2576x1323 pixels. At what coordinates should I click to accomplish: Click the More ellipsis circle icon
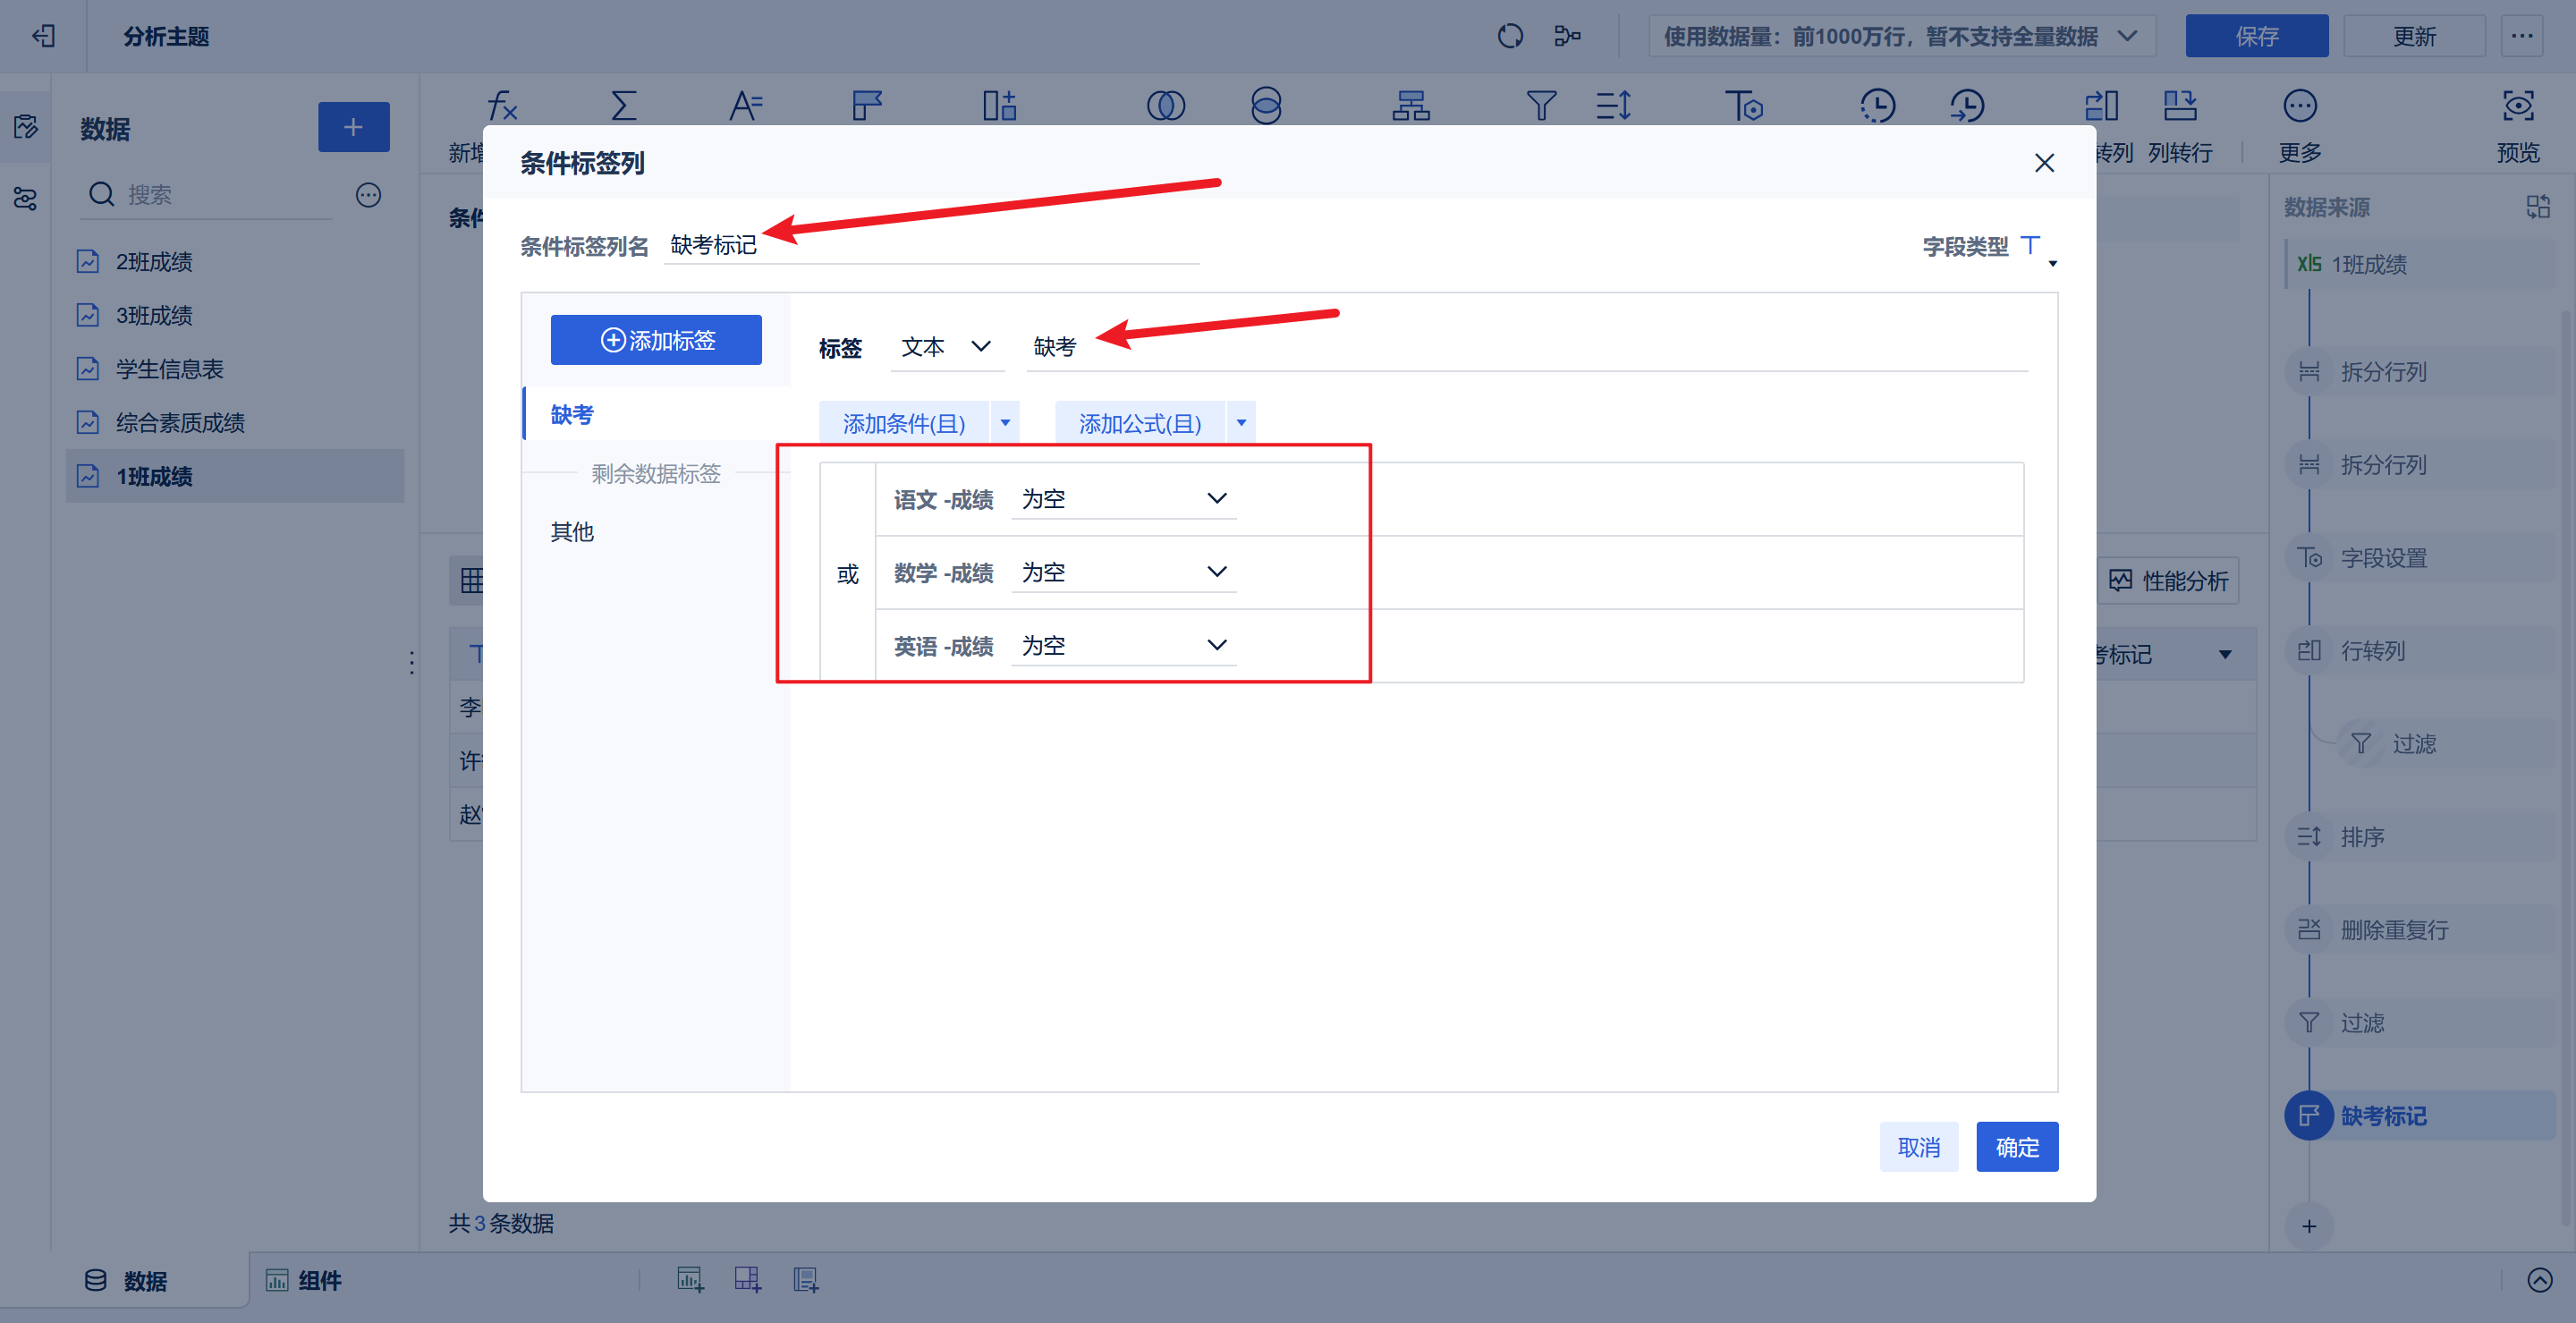(2299, 105)
